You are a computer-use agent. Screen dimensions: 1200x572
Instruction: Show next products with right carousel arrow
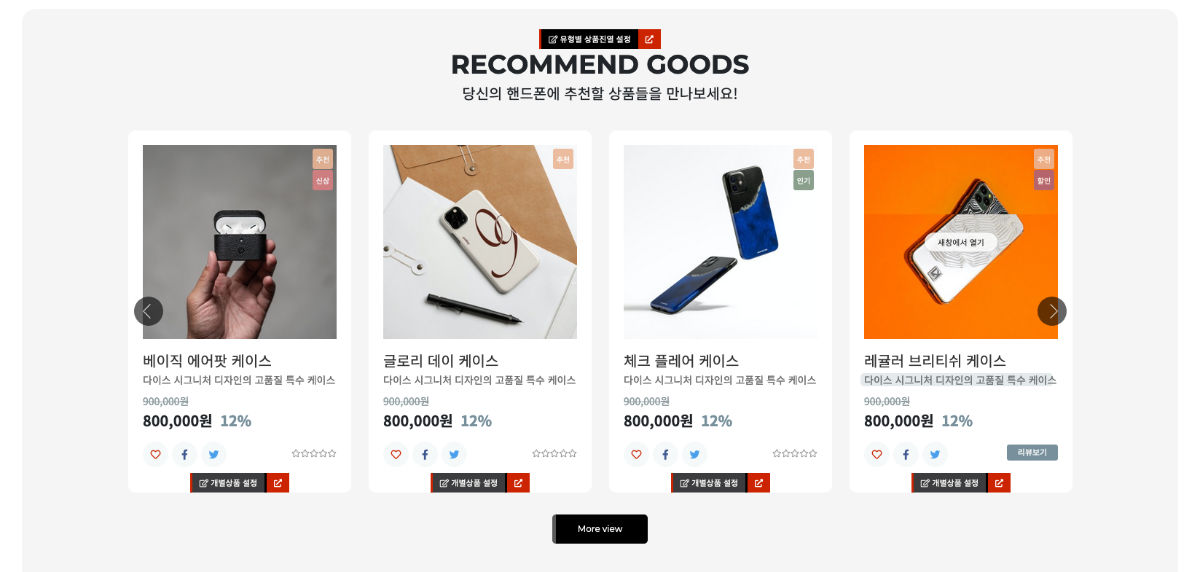1052,311
